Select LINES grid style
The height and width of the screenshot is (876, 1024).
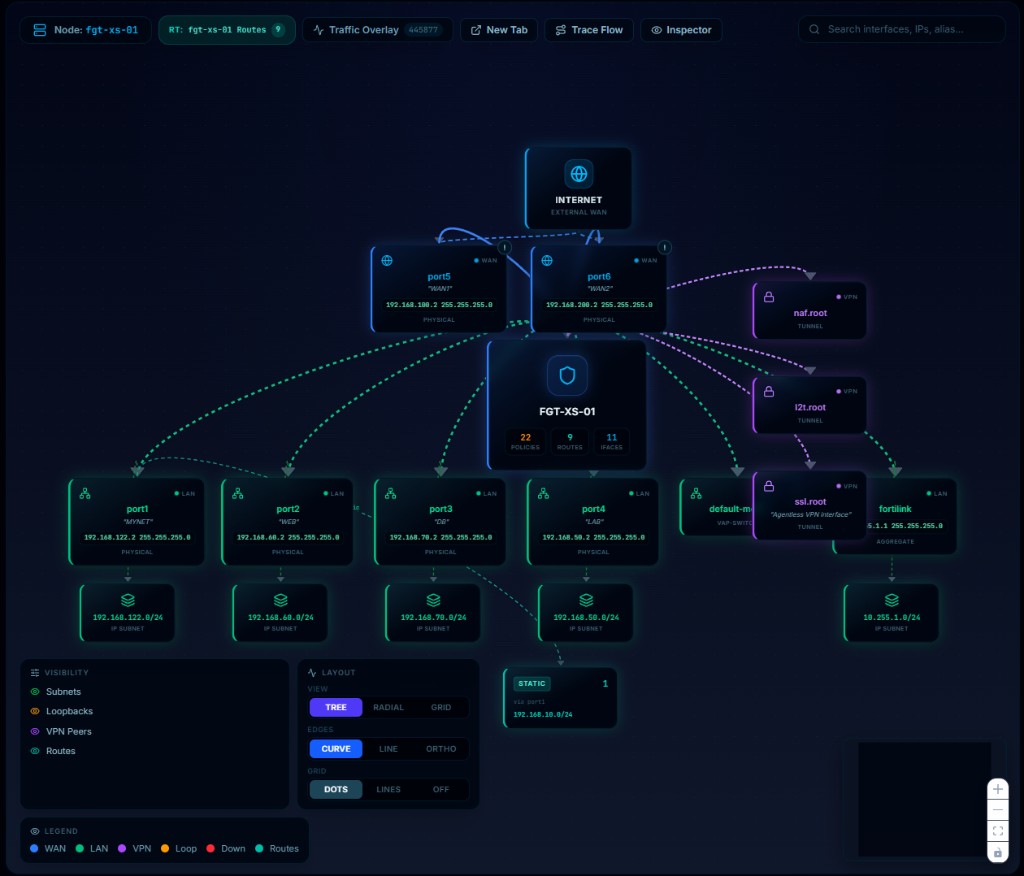(389, 789)
